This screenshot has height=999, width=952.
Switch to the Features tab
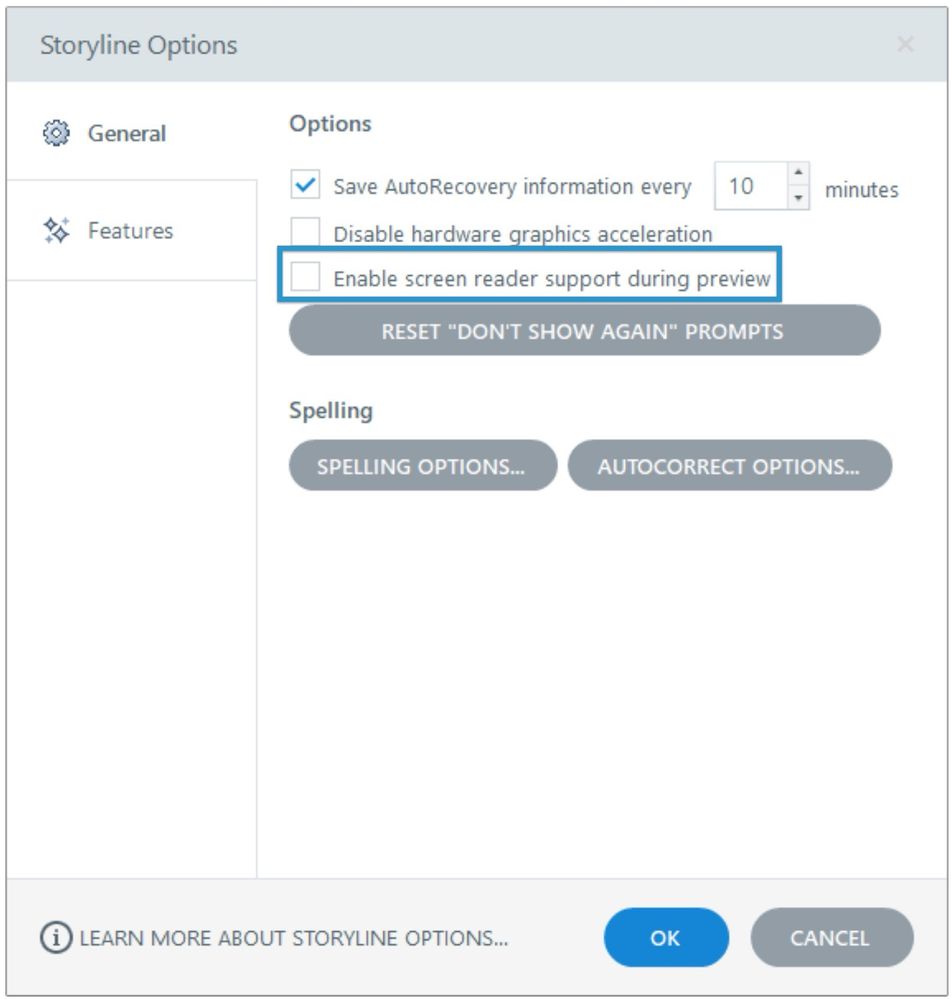pos(130,231)
